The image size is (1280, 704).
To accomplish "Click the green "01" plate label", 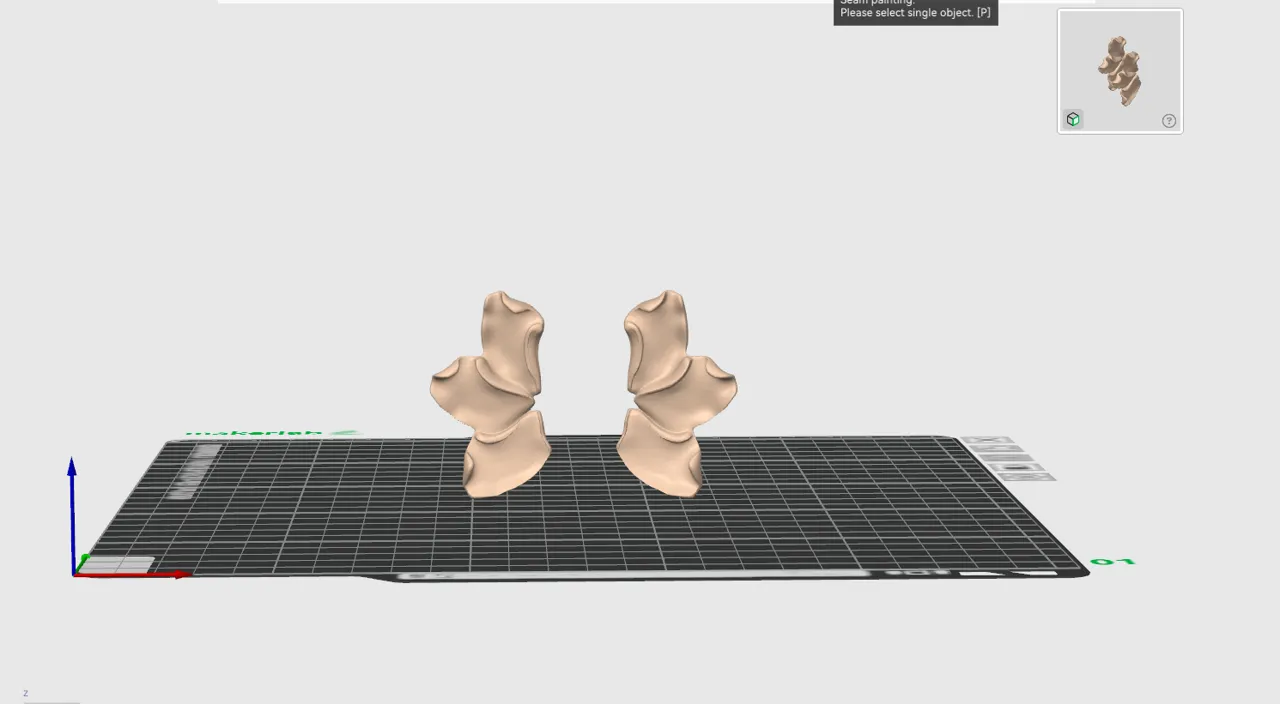I will pos(1113,562).
